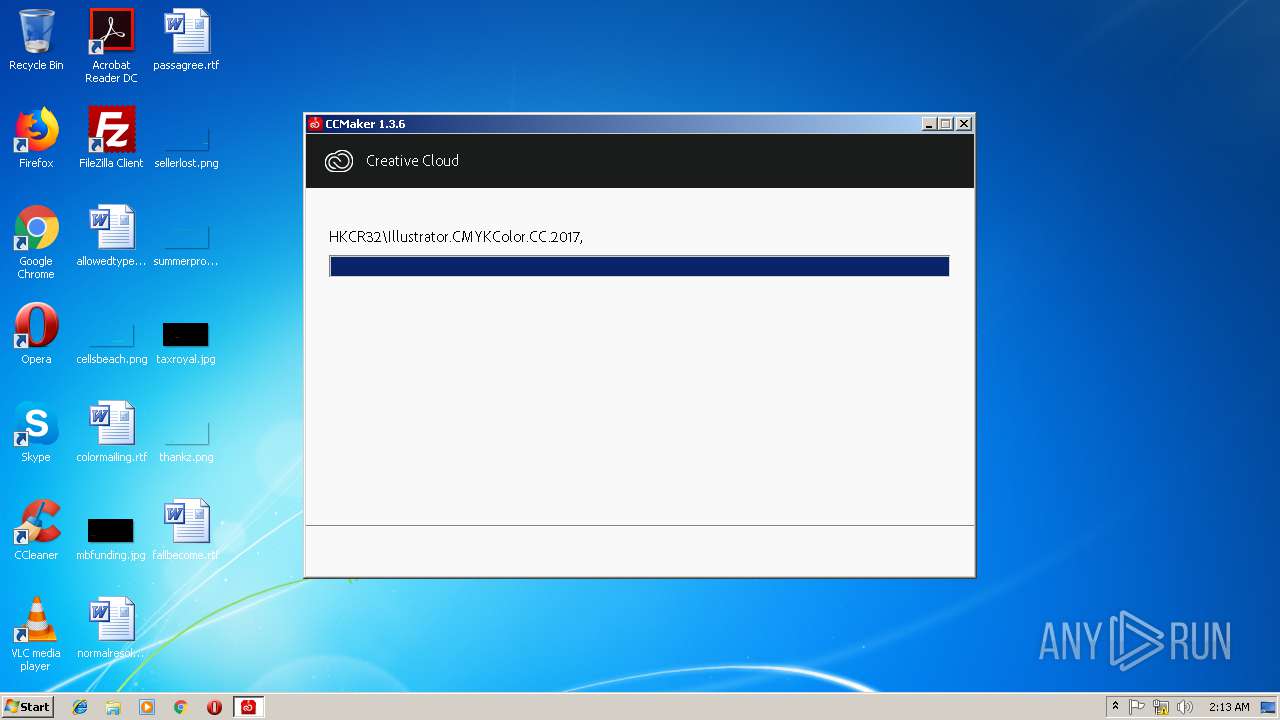Launch the CCleaner desktop shortcut
This screenshot has height=720, width=1280.
coord(36,530)
